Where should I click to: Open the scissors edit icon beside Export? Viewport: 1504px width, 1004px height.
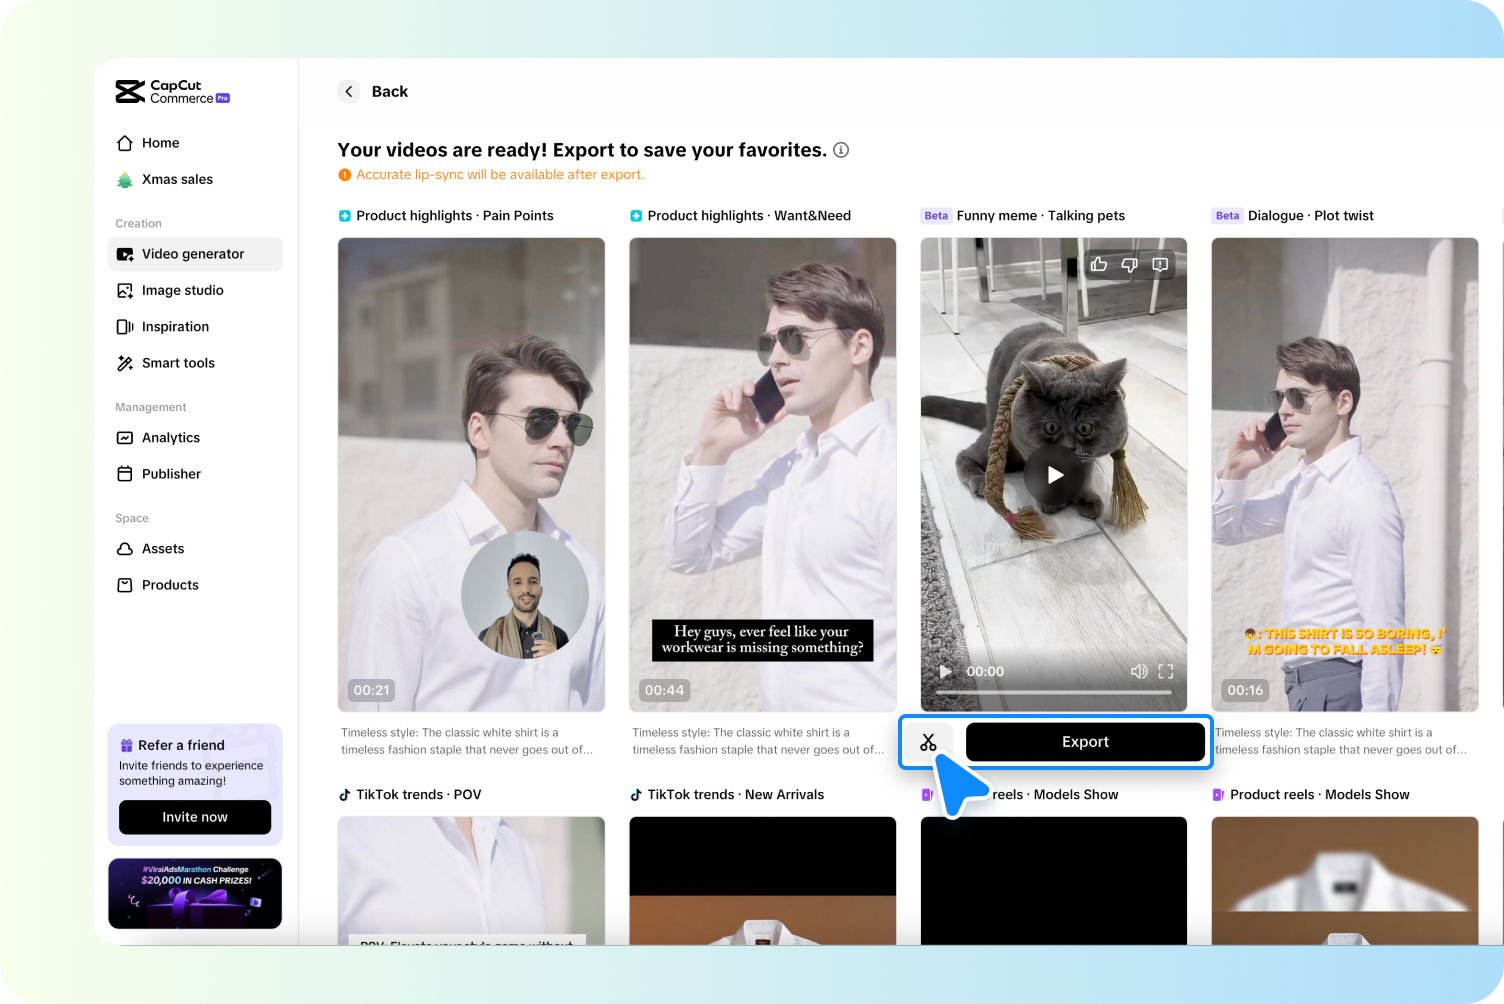(x=929, y=741)
